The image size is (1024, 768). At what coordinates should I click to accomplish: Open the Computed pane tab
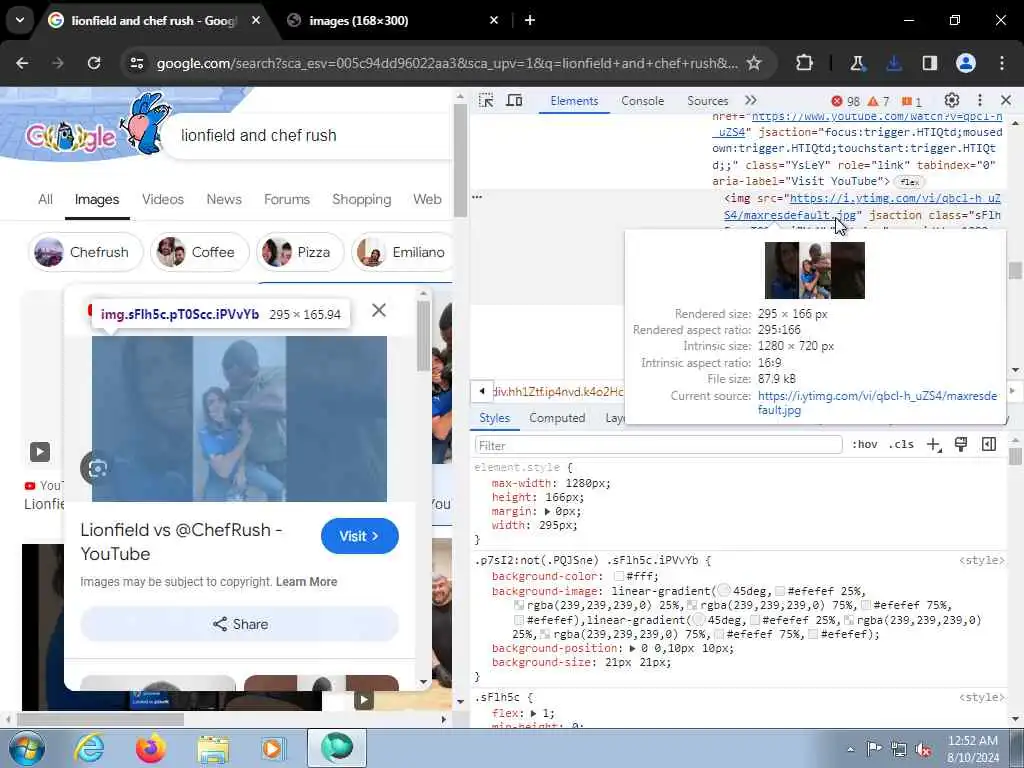pos(557,418)
